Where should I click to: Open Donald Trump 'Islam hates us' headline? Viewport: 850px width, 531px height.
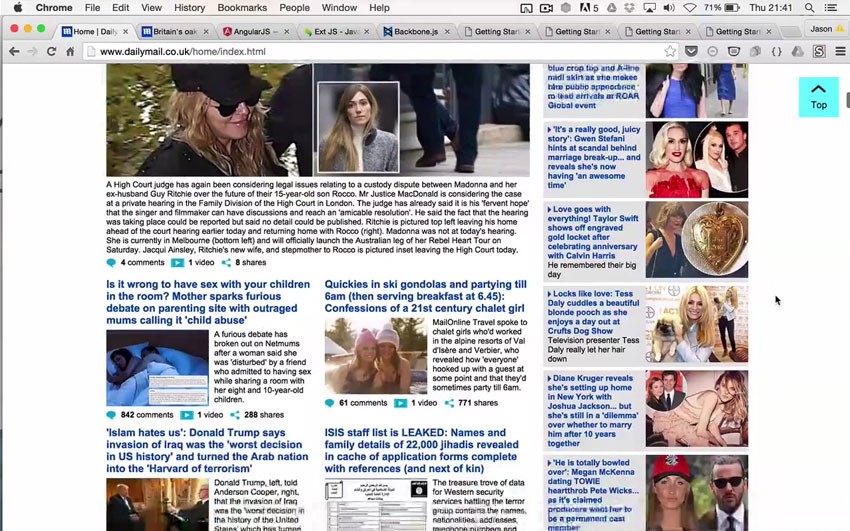tap(207, 451)
